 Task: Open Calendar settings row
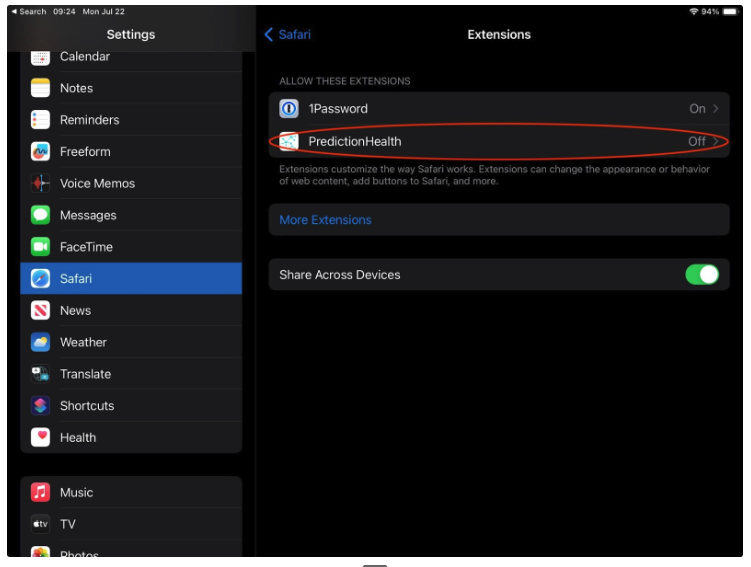pos(131,59)
